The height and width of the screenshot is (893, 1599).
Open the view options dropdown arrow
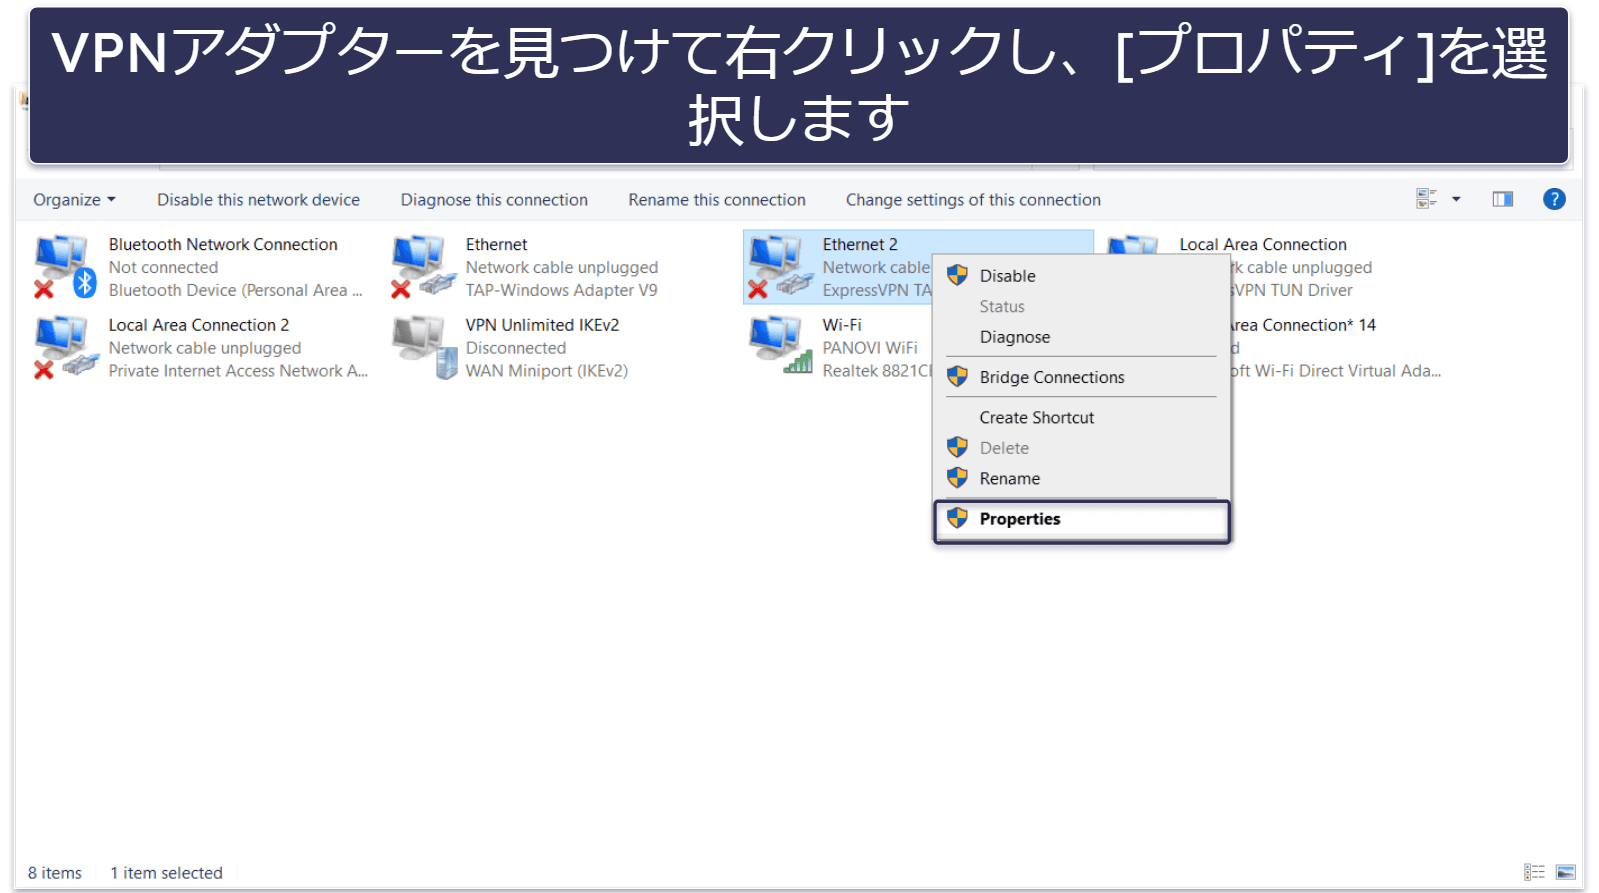(x=1456, y=199)
